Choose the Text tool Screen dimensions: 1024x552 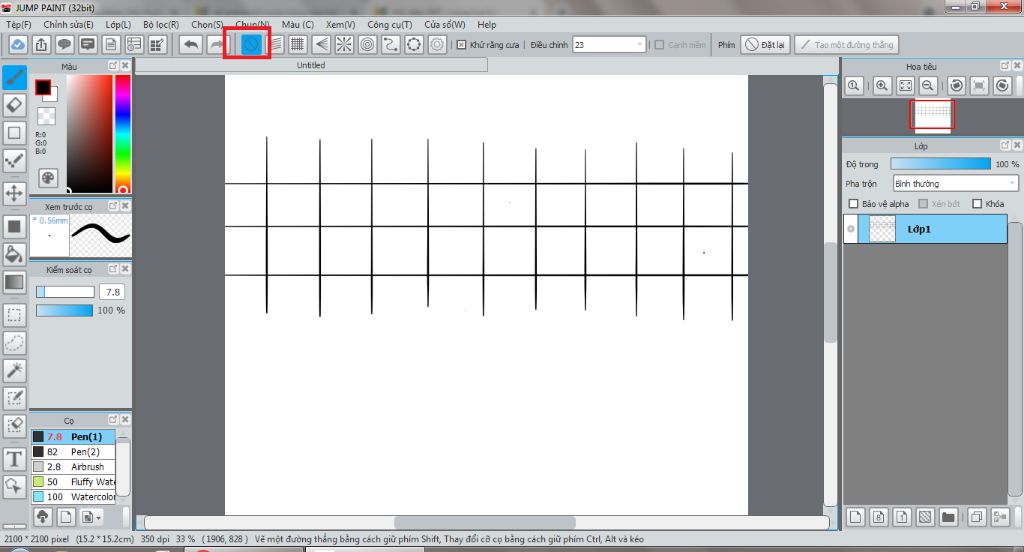(14, 459)
